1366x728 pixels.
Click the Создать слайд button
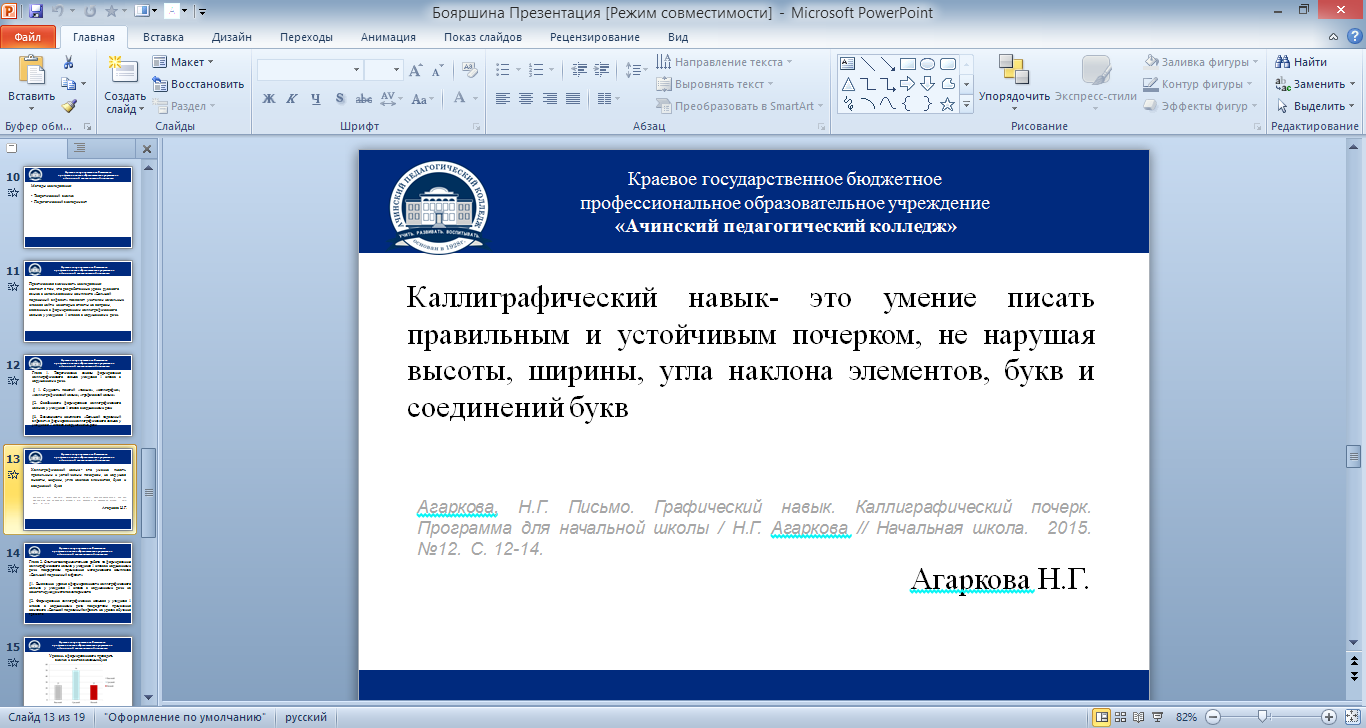(x=125, y=84)
